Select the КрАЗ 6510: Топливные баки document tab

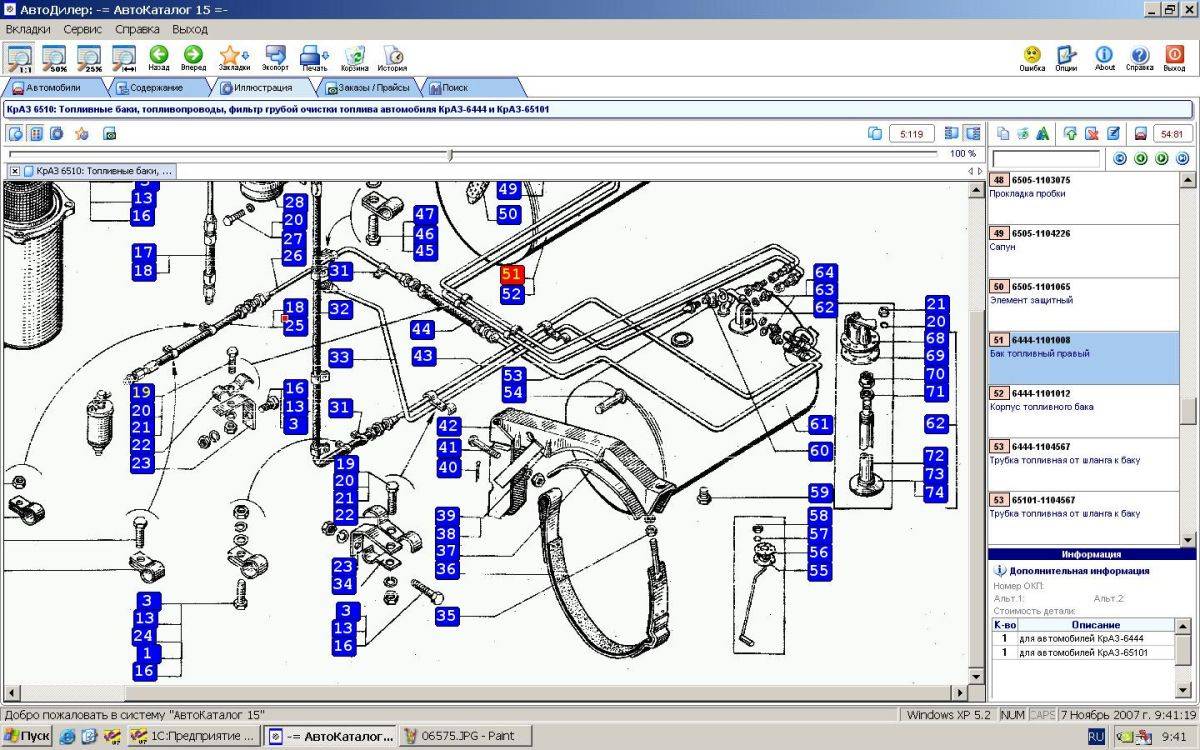coord(98,171)
